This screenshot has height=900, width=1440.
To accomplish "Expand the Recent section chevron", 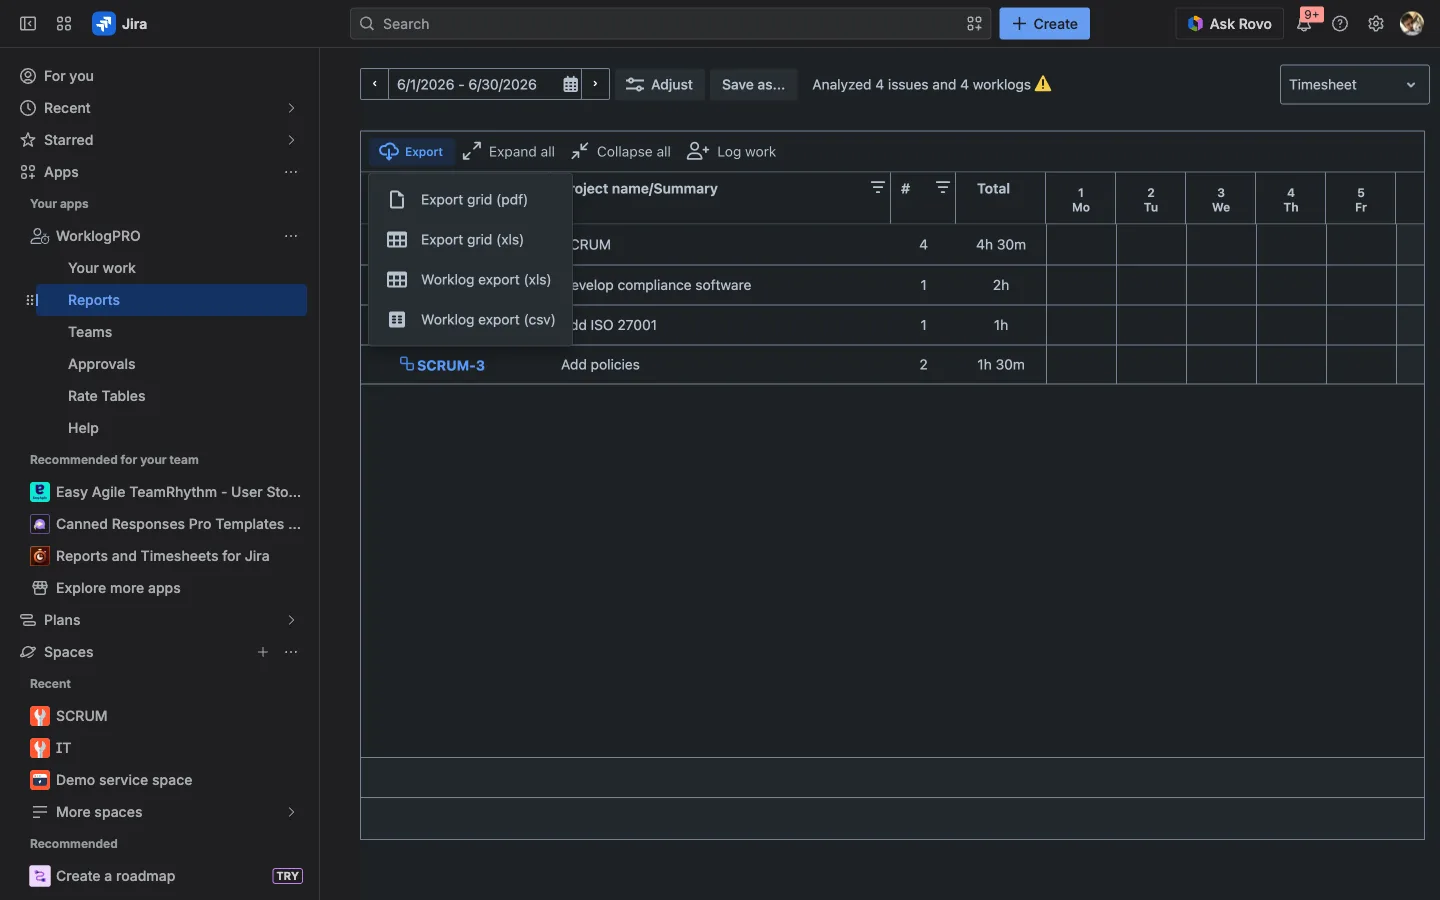I will (291, 108).
